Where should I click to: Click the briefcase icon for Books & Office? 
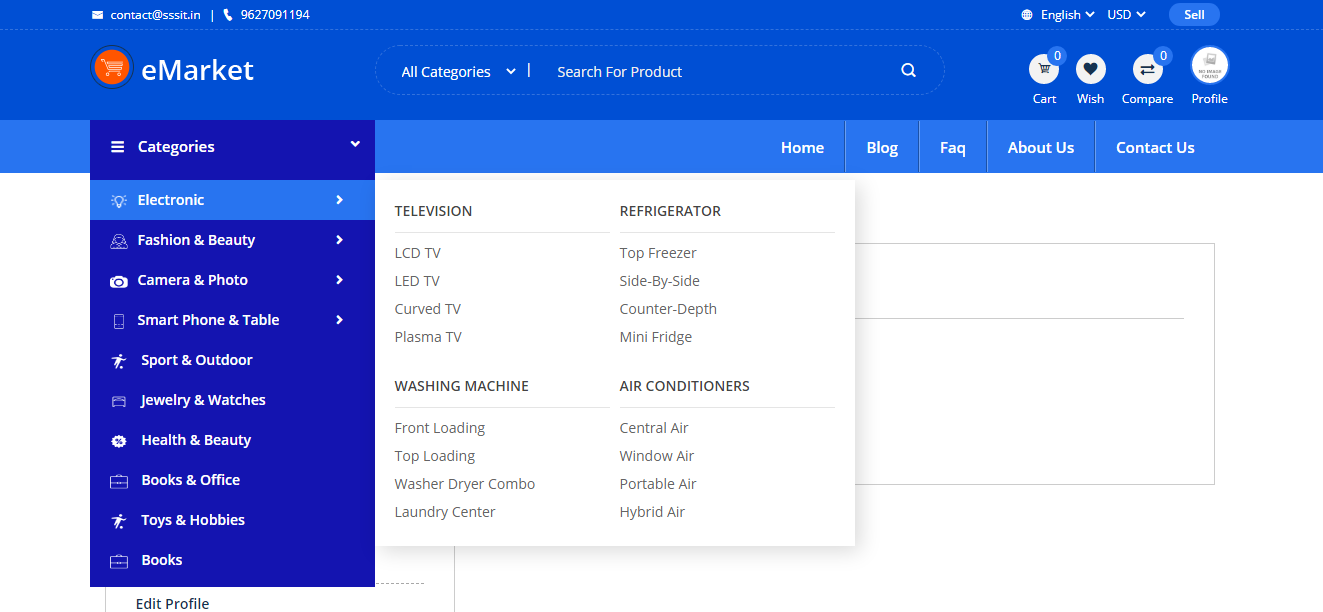pyautogui.click(x=119, y=481)
